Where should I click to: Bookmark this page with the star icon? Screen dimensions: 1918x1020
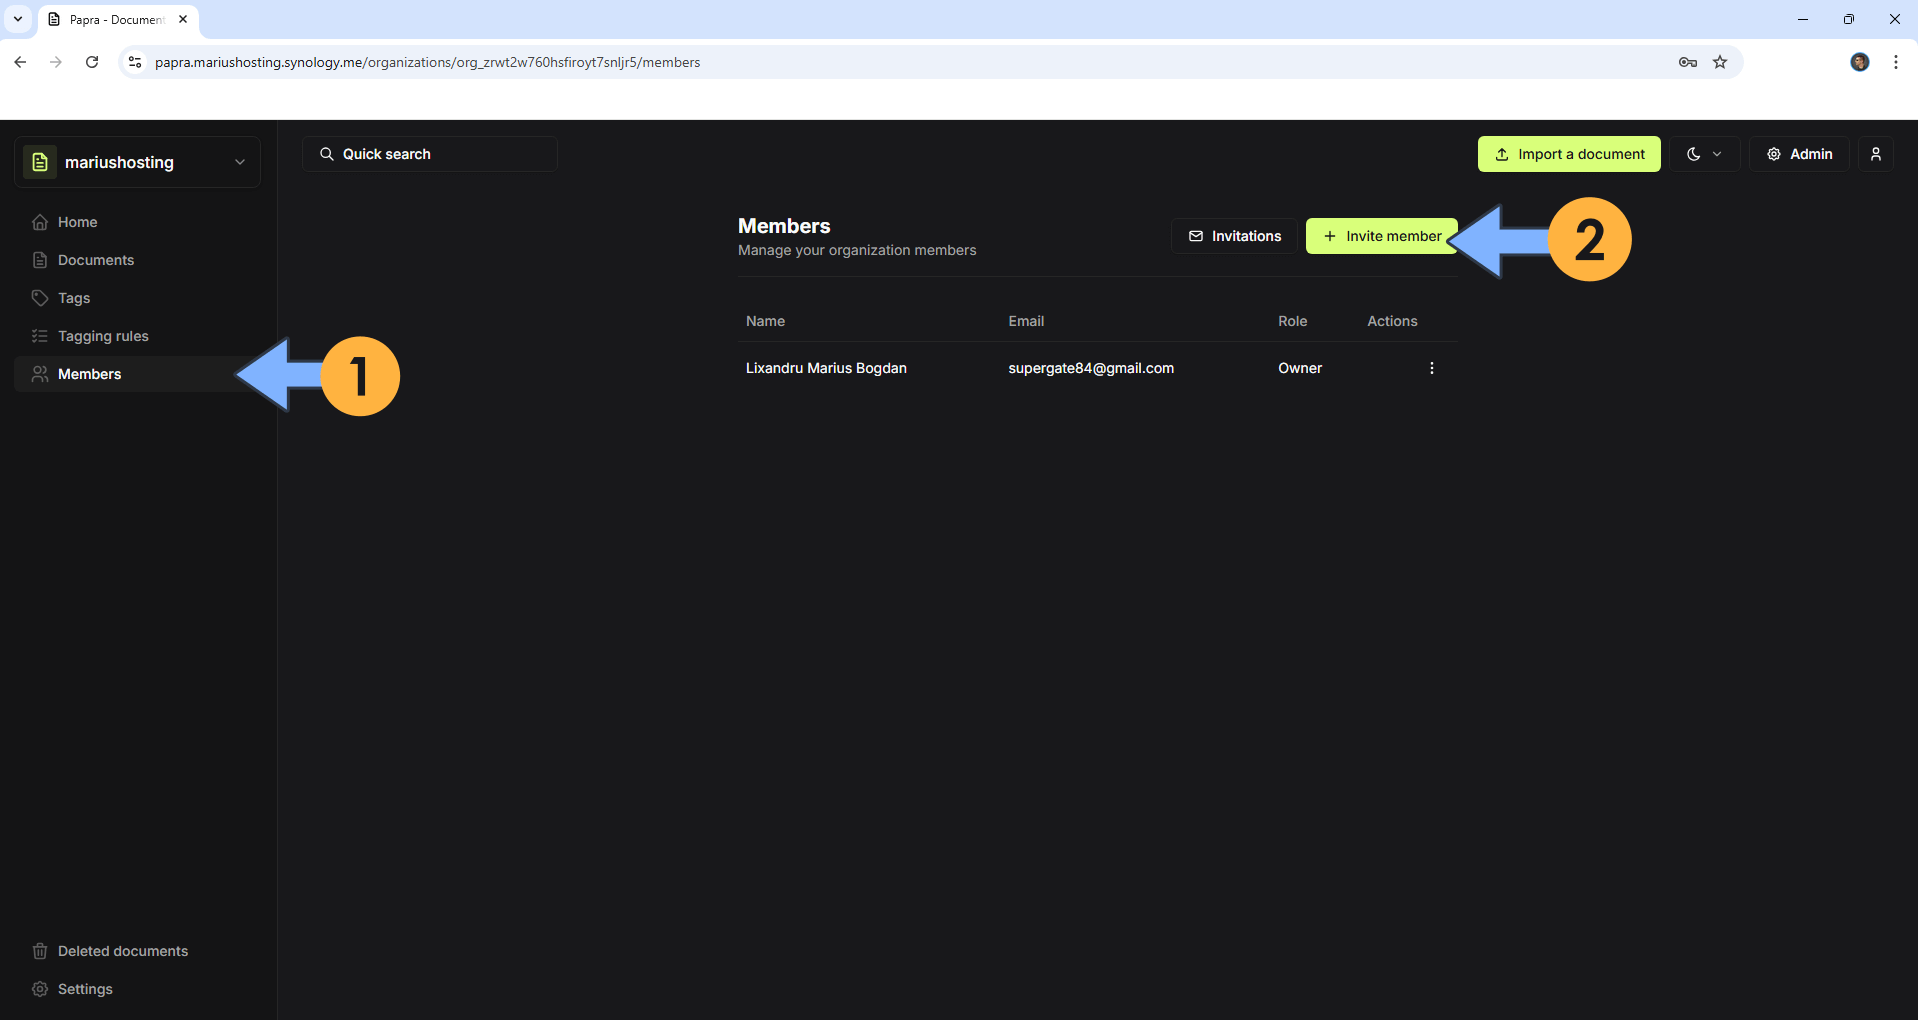point(1719,62)
